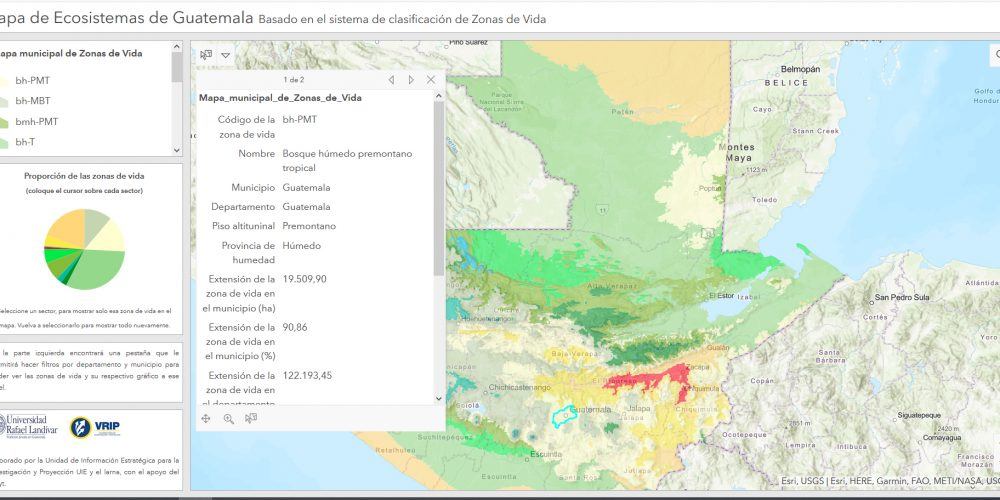Click the bh-MBT legend label
Image resolution: width=1000 pixels, height=500 pixels.
tap(33, 101)
